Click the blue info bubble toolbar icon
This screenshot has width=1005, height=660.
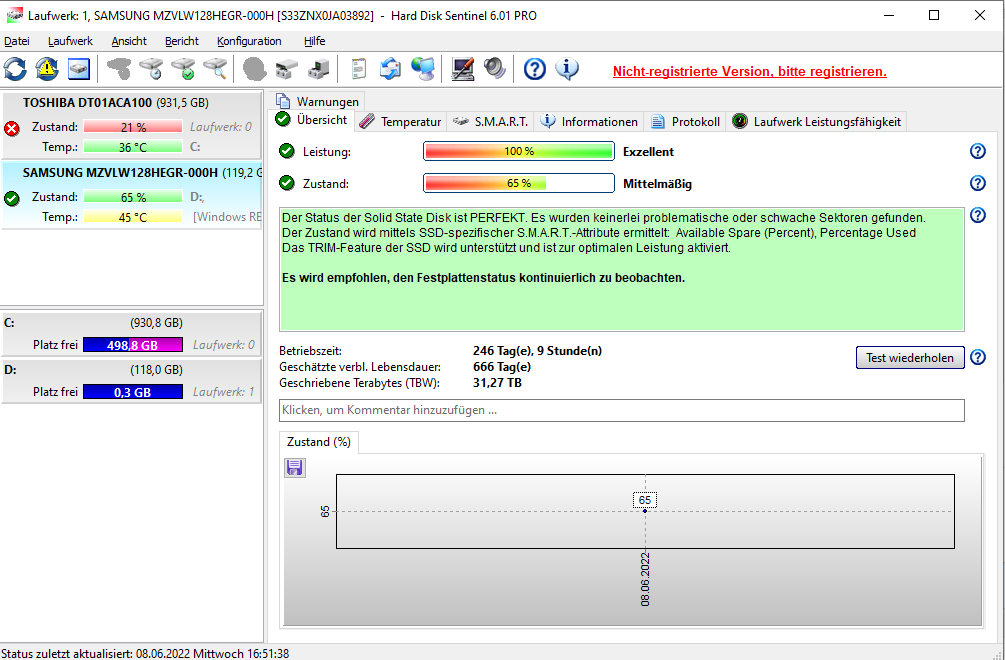[567, 69]
